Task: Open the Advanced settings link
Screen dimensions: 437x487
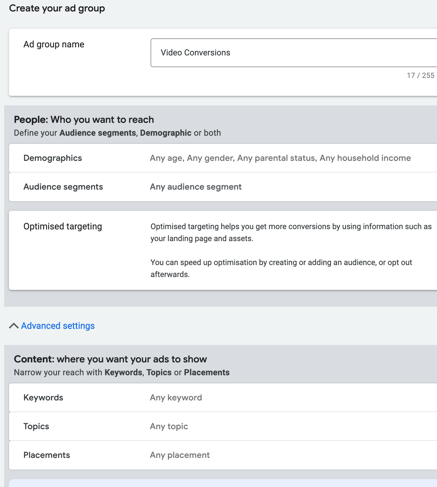Action: coord(58,326)
